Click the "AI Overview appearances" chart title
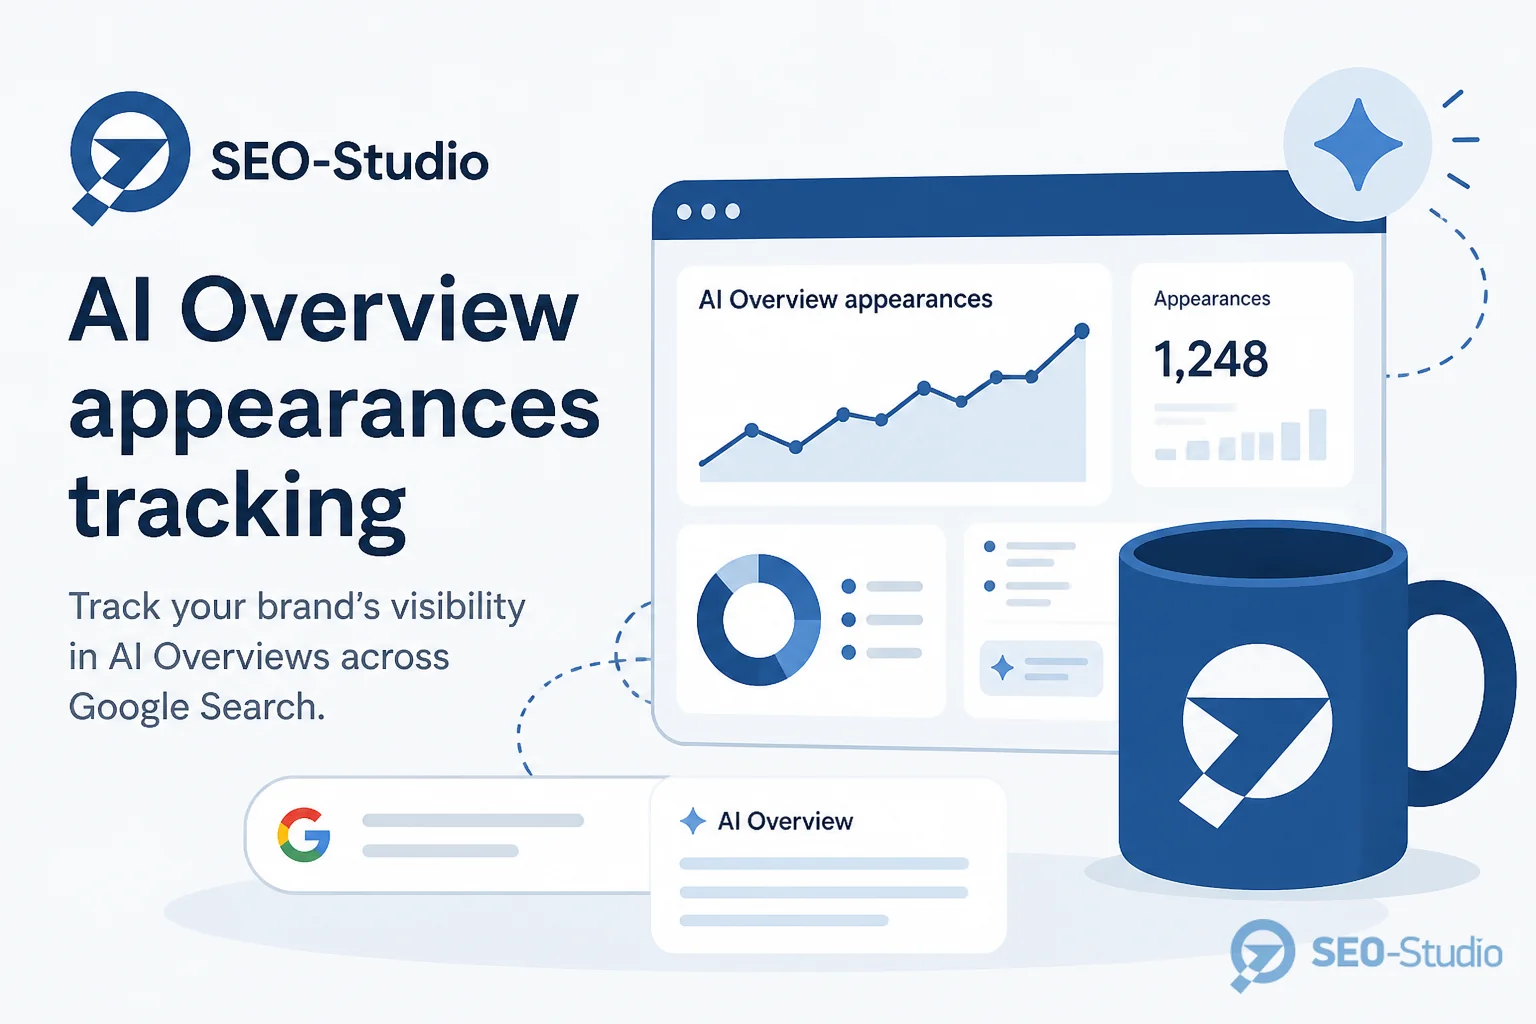The height and width of the screenshot is (1024, 1536). tap(845, 300)
